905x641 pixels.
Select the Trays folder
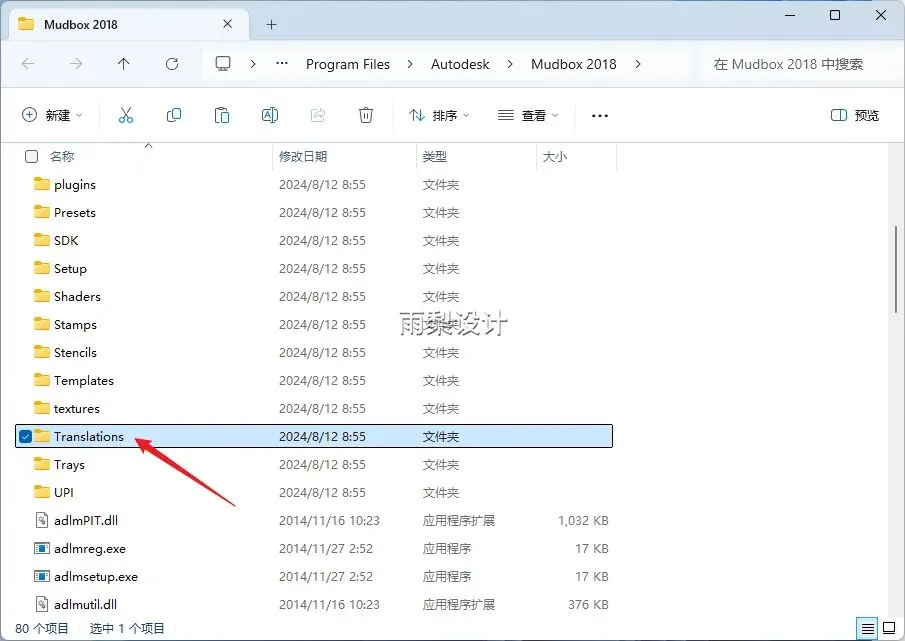(314, 464)
